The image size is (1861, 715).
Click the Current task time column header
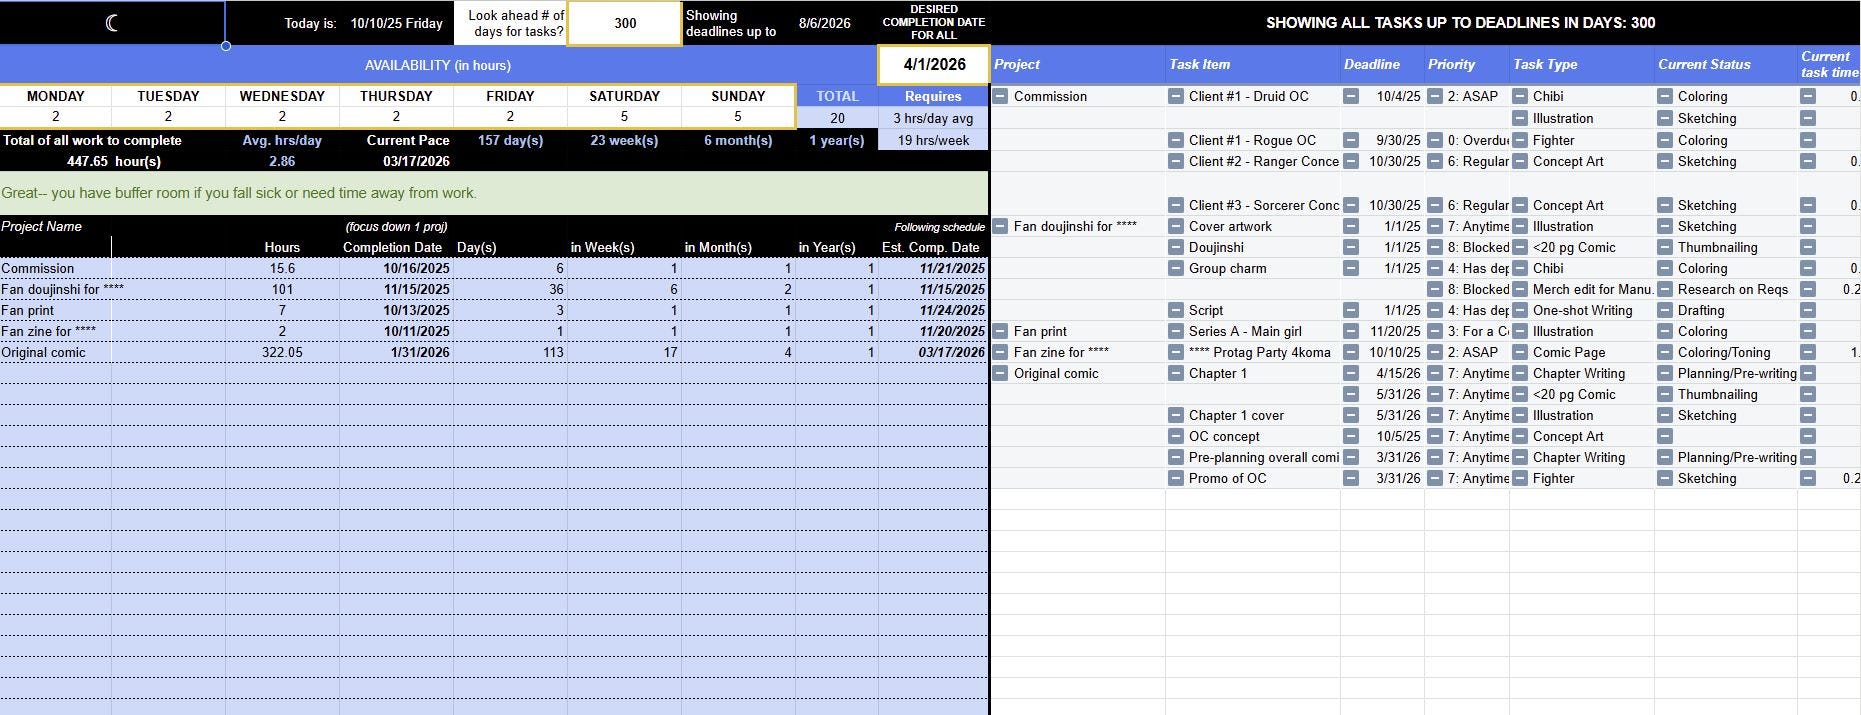click(1829, 65)
